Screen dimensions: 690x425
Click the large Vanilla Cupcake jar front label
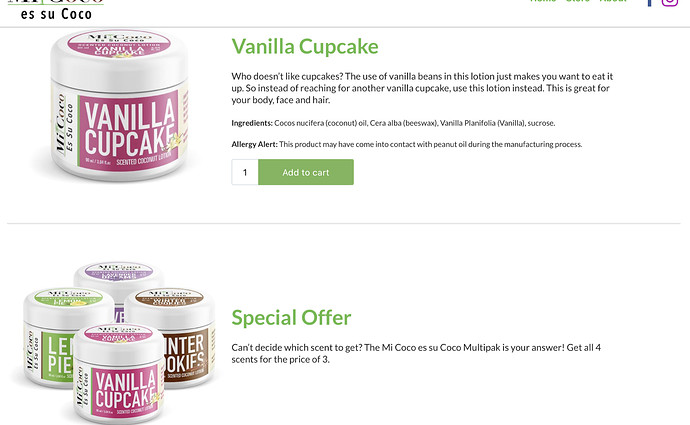tap(128, 128)
